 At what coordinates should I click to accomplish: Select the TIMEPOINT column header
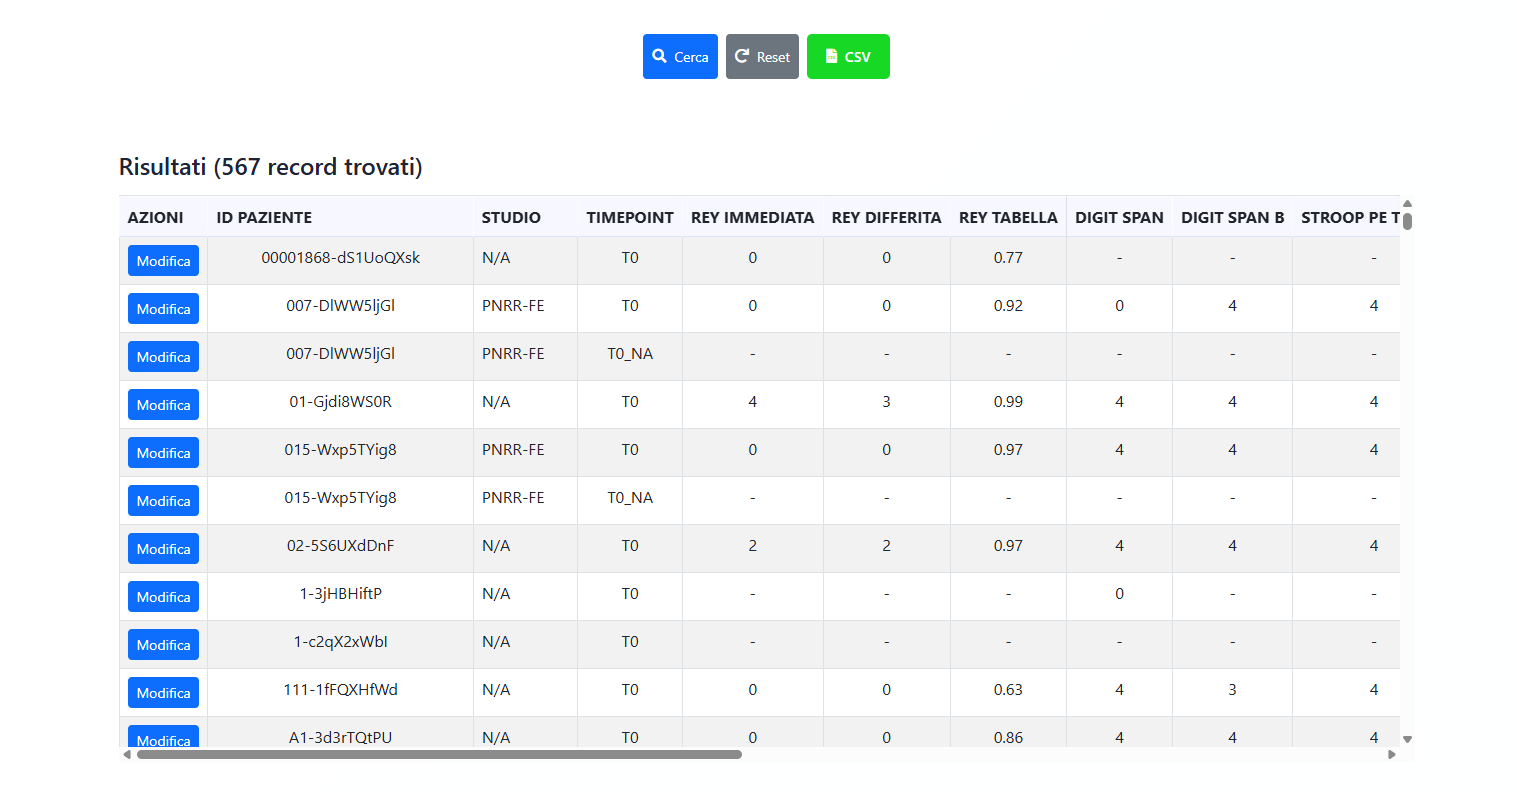630,217
